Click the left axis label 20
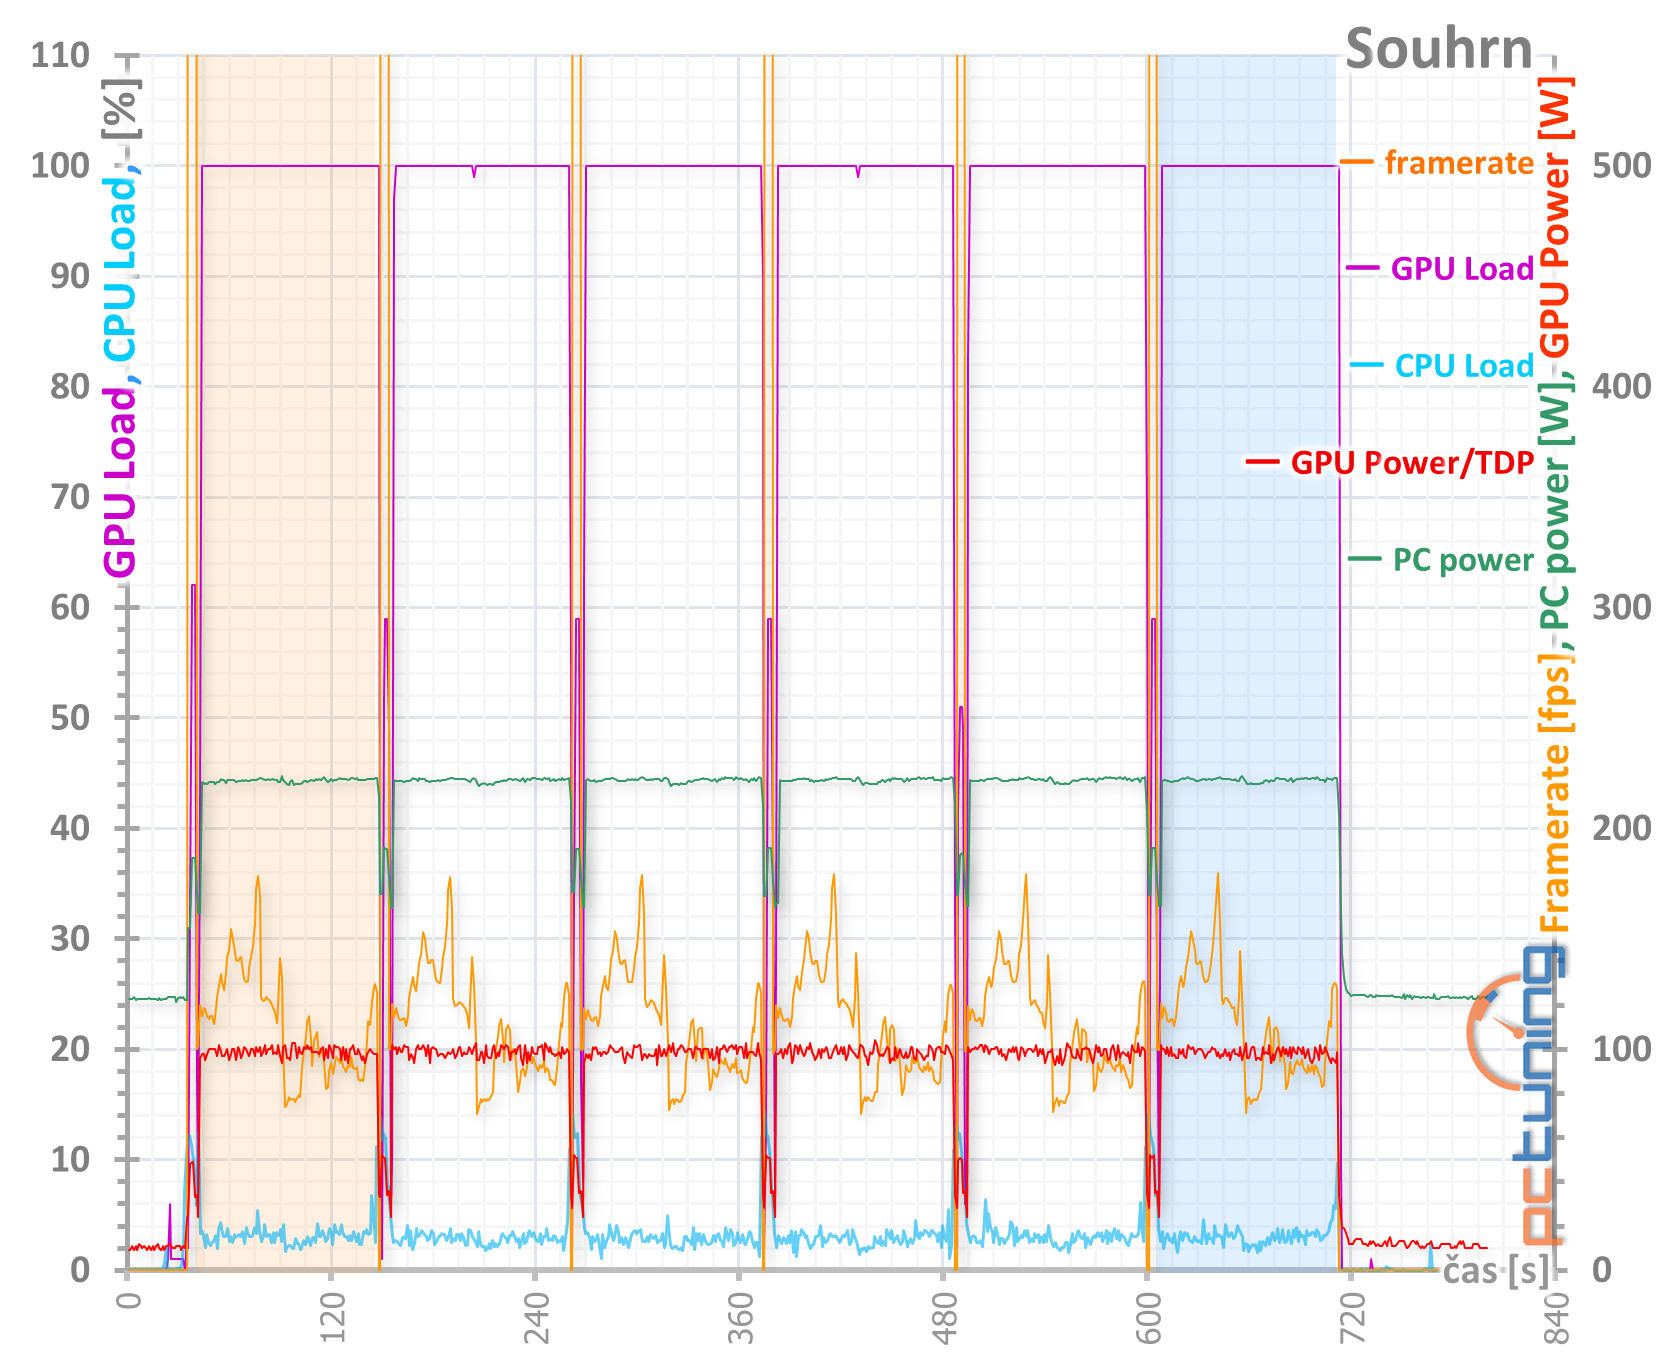Screen dimensions: 1658x1361 click(70, 1049)
